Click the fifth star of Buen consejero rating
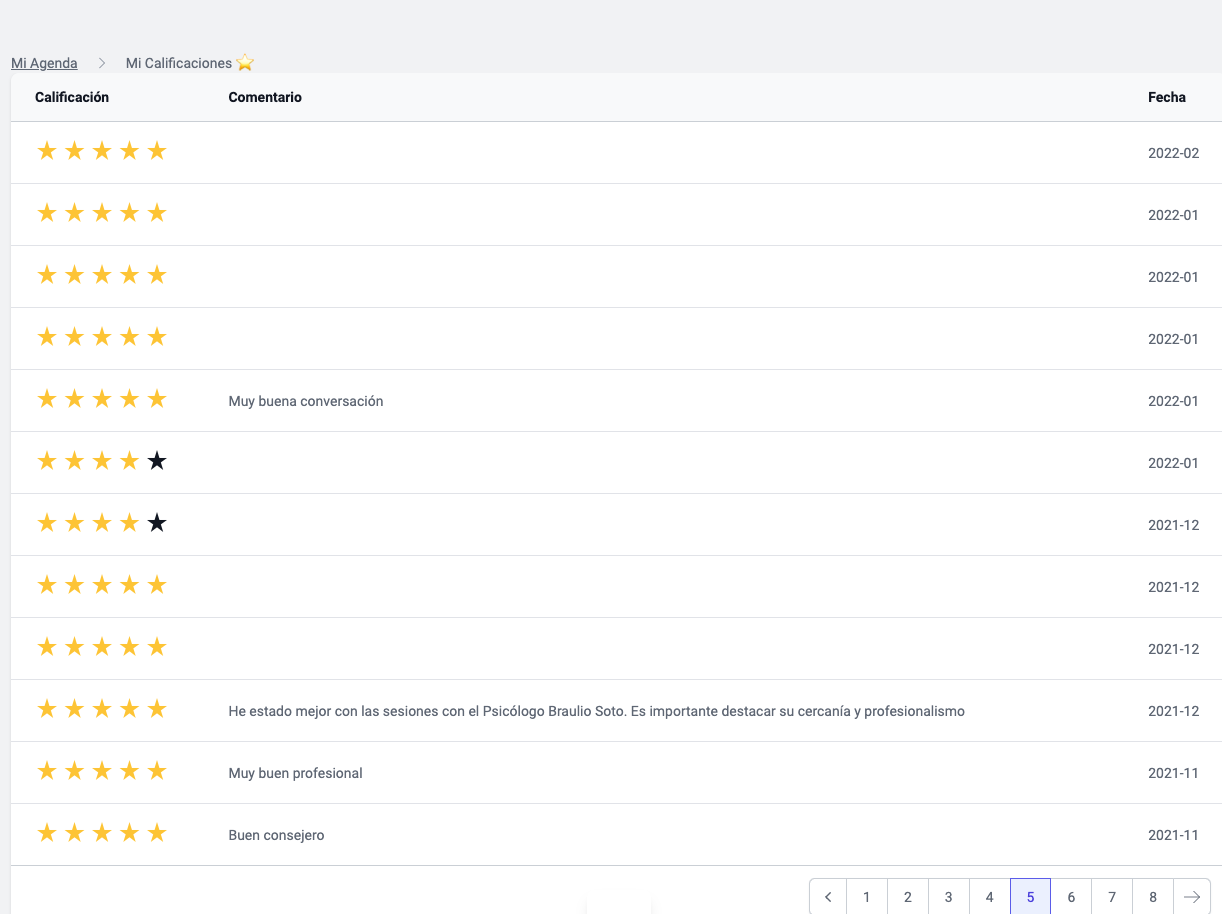The height and width of the screenshot is (914, 1222). coord(157,833)
